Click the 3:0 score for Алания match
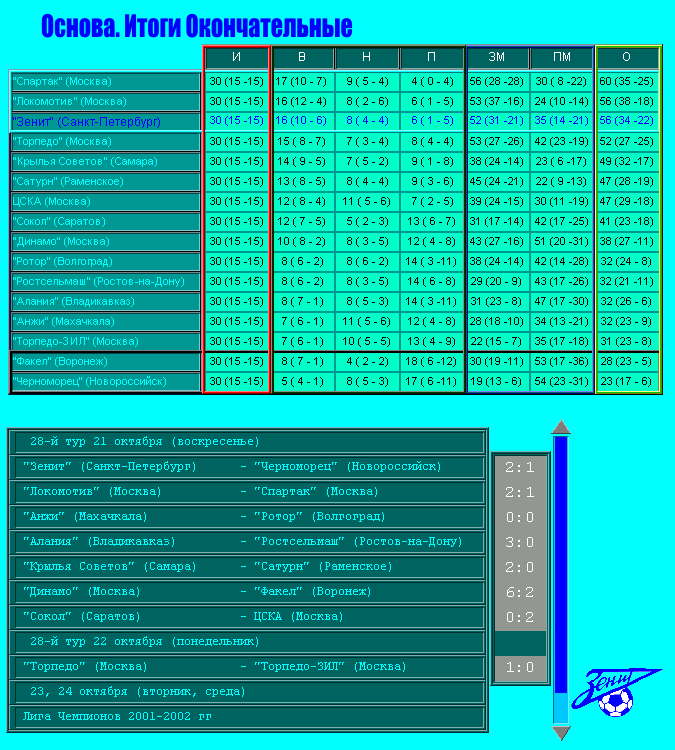The height and width of the screenshot is (750, 675). (520, 542)
